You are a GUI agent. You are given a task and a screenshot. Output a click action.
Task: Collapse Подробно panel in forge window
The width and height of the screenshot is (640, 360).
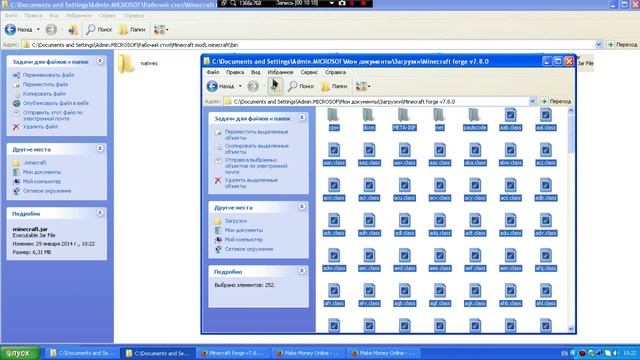coord(302,271)
